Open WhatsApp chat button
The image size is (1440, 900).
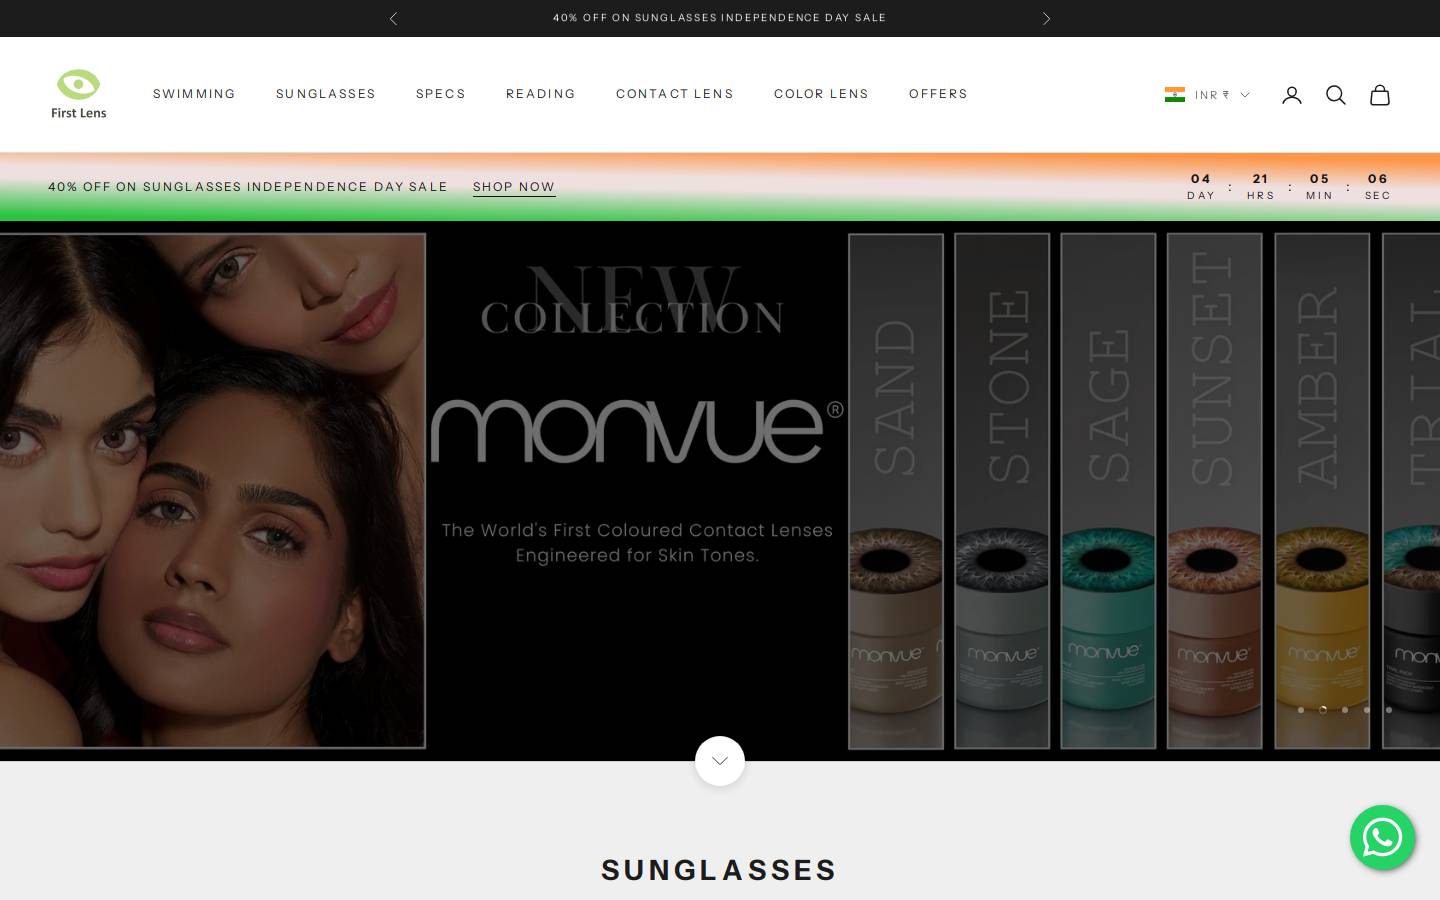1382,838
